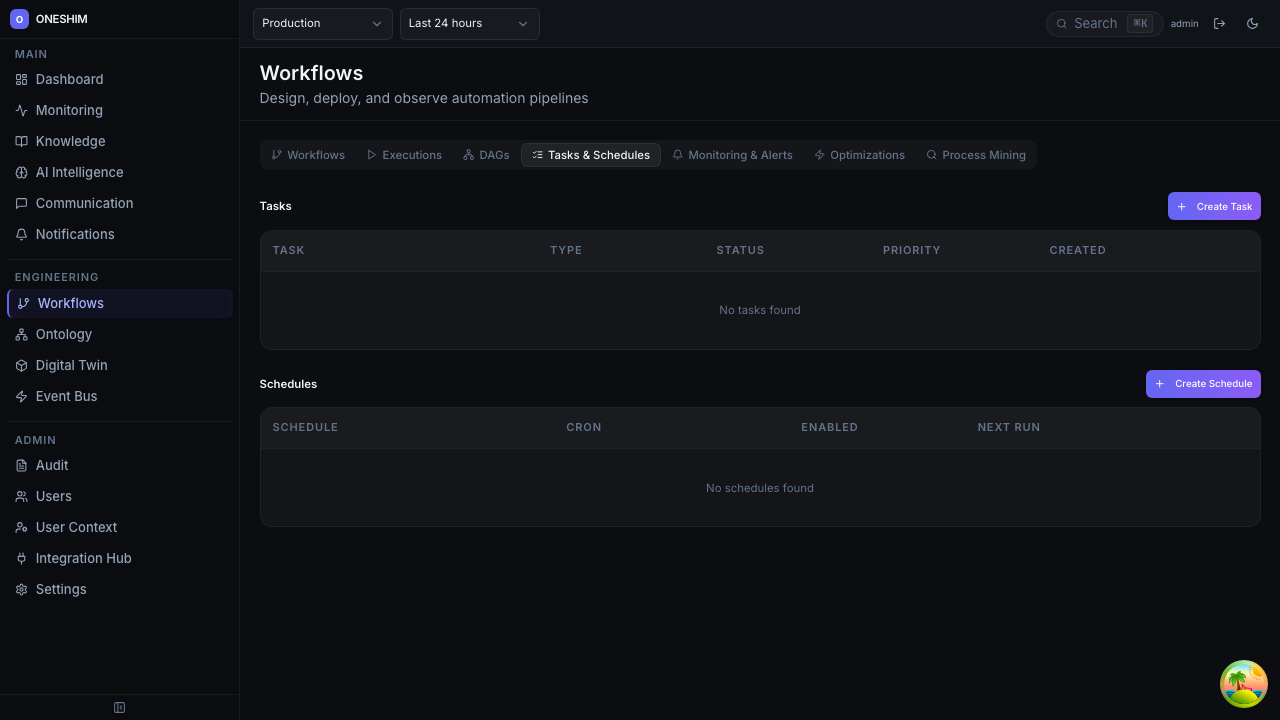Viewport: 1280px width, 720px height.
Task: Open Notifications from the sidebar
Action: (x=74, y=234)
